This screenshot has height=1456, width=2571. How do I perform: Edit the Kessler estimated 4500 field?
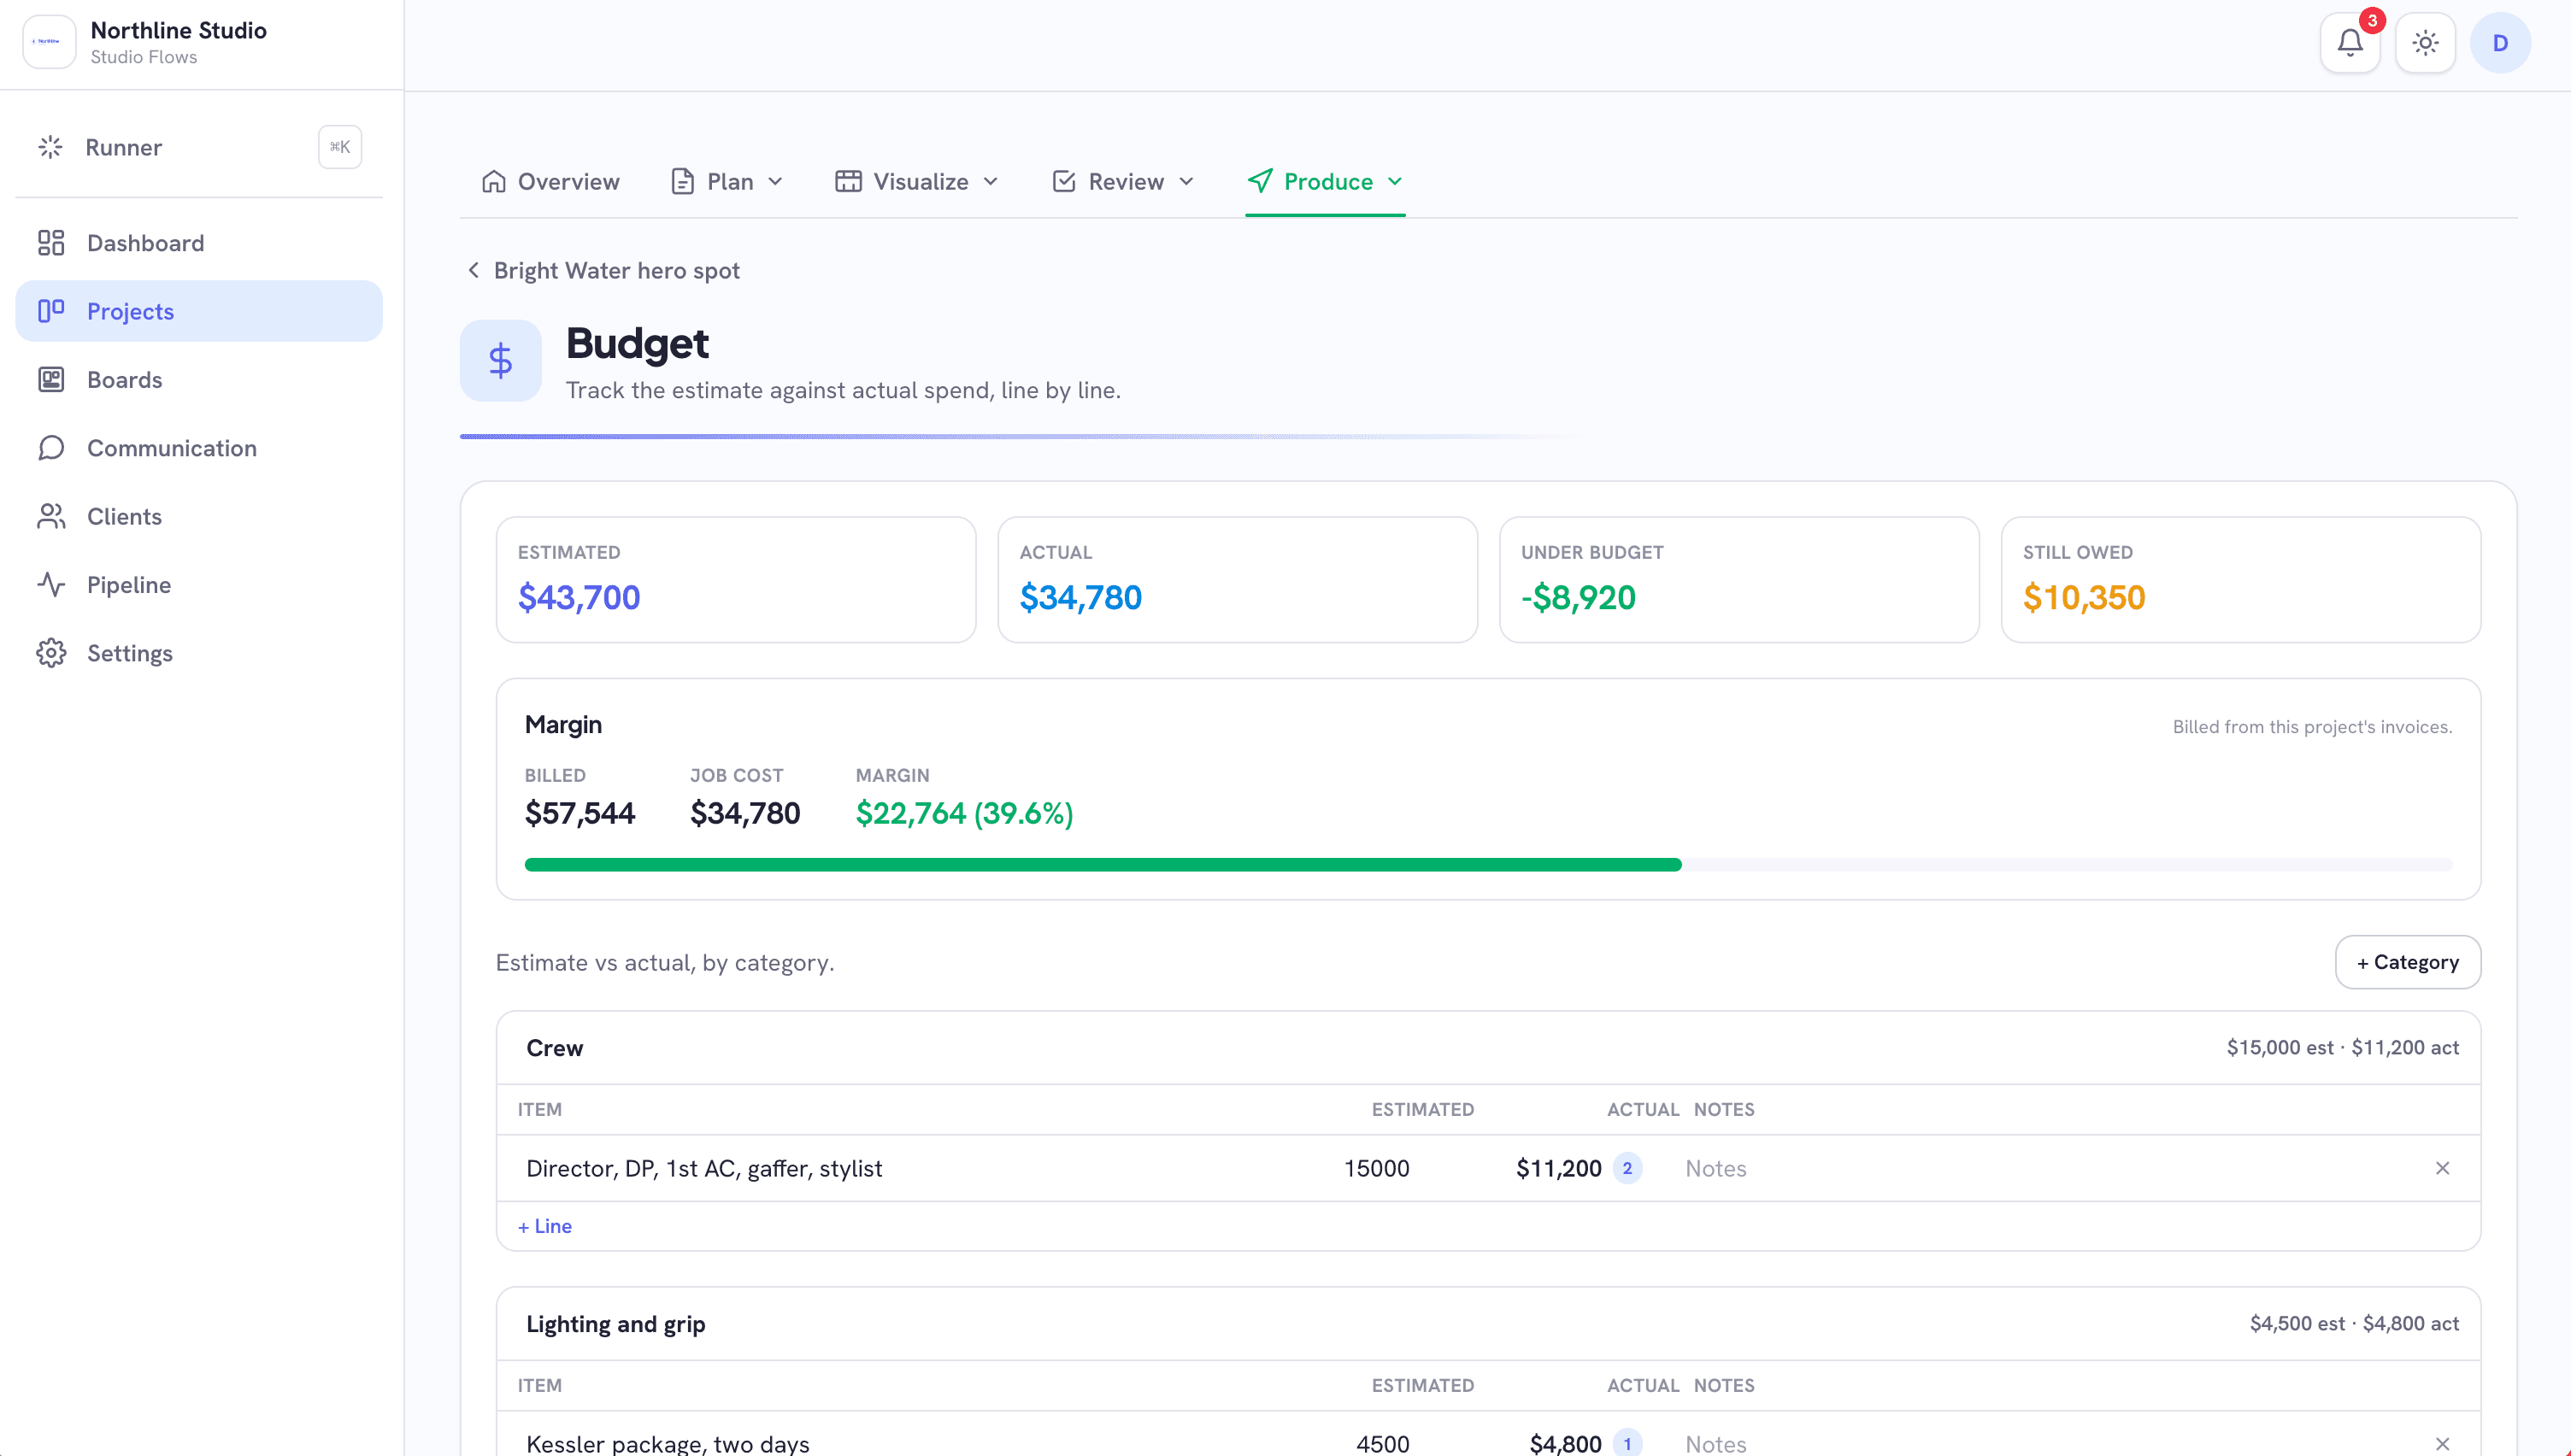[x=1382, y=1444]
